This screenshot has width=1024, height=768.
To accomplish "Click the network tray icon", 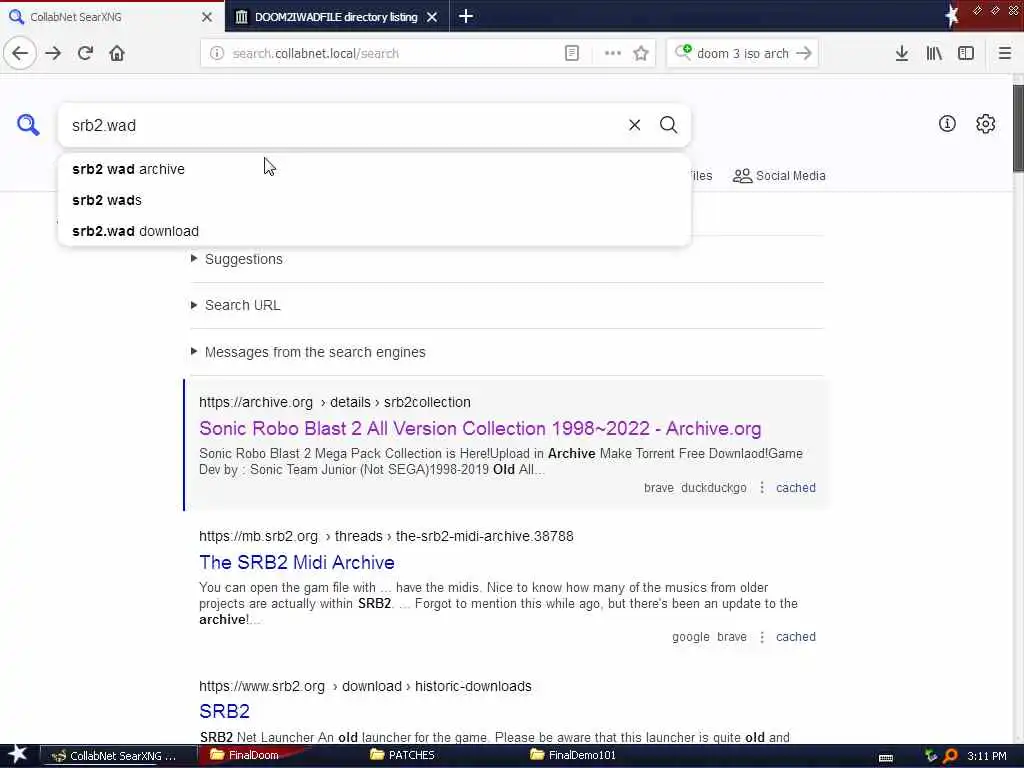I will tap(931, 756).
